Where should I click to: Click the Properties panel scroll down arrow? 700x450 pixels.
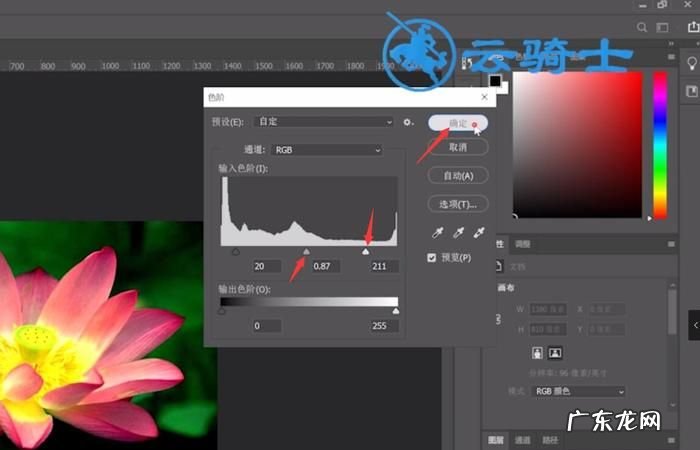coord(673,405)
